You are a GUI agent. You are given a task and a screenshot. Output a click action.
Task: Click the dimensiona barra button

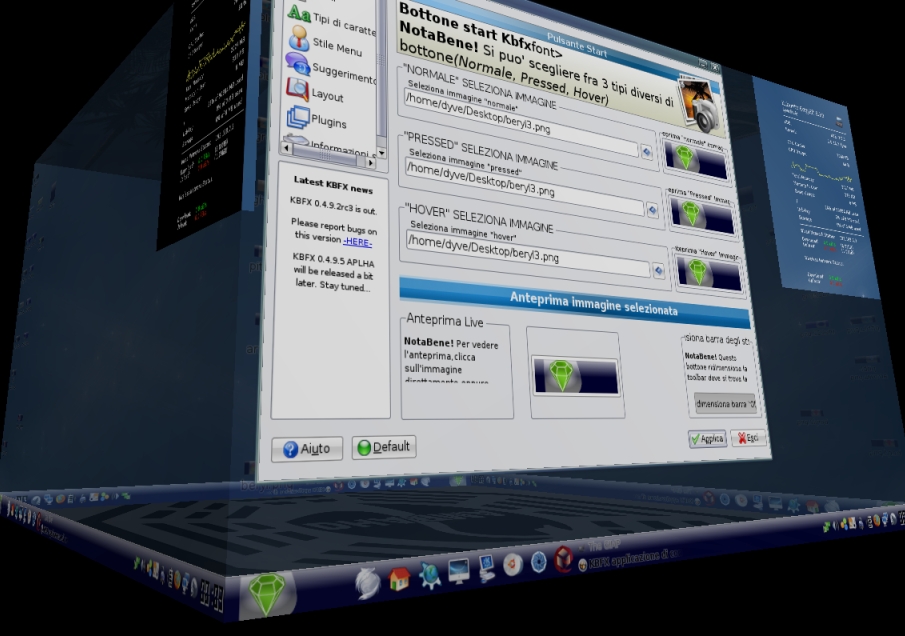pos(725,403)
